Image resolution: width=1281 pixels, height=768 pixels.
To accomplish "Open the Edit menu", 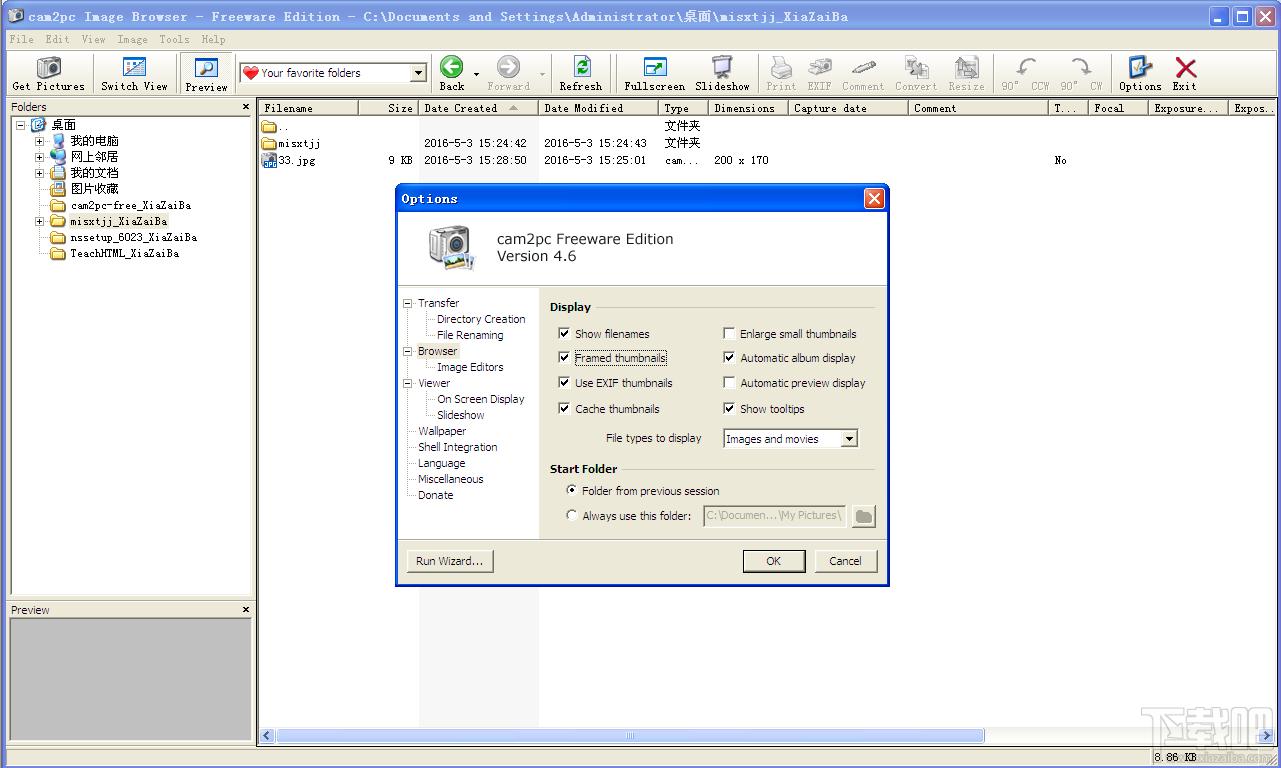I will [57, 39].
